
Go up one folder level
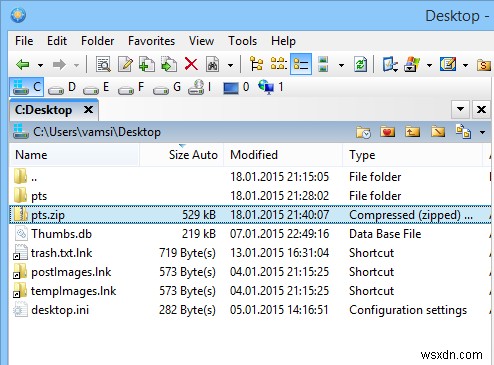(412, 132)
